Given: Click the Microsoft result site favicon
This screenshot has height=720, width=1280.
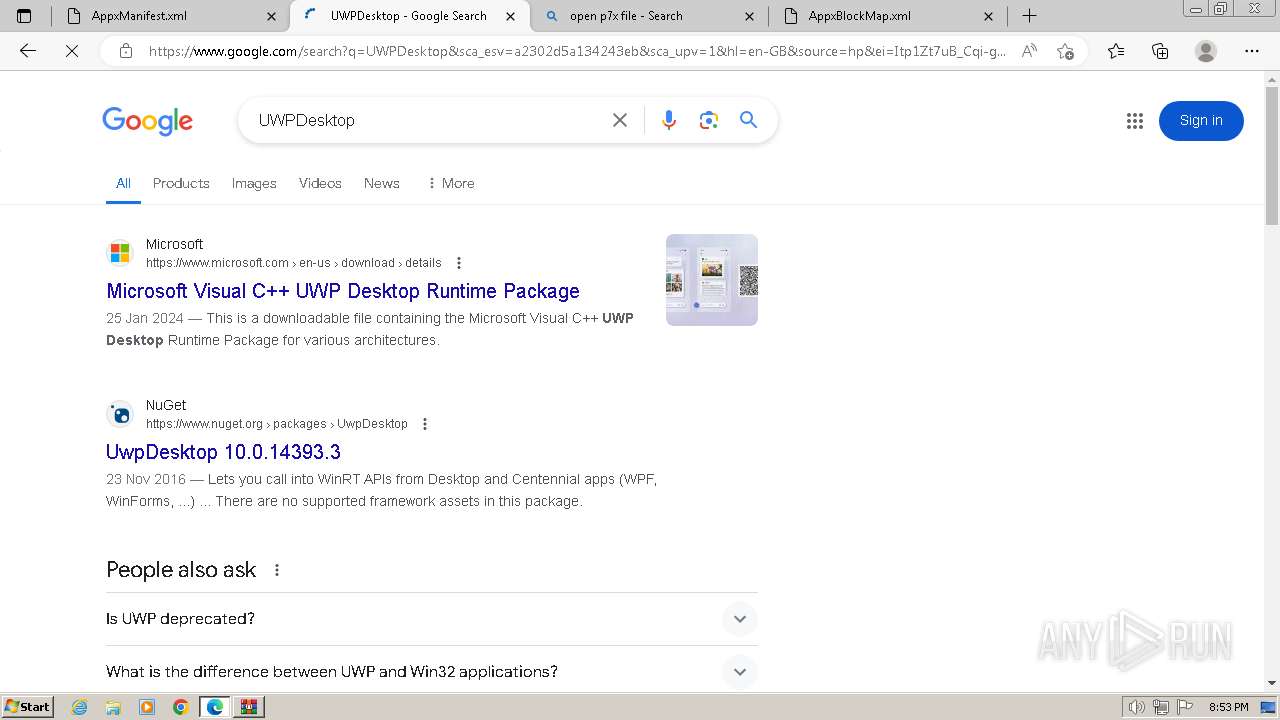Looking at the screenshot, I should pyautogui.click(x=120, y=253).
